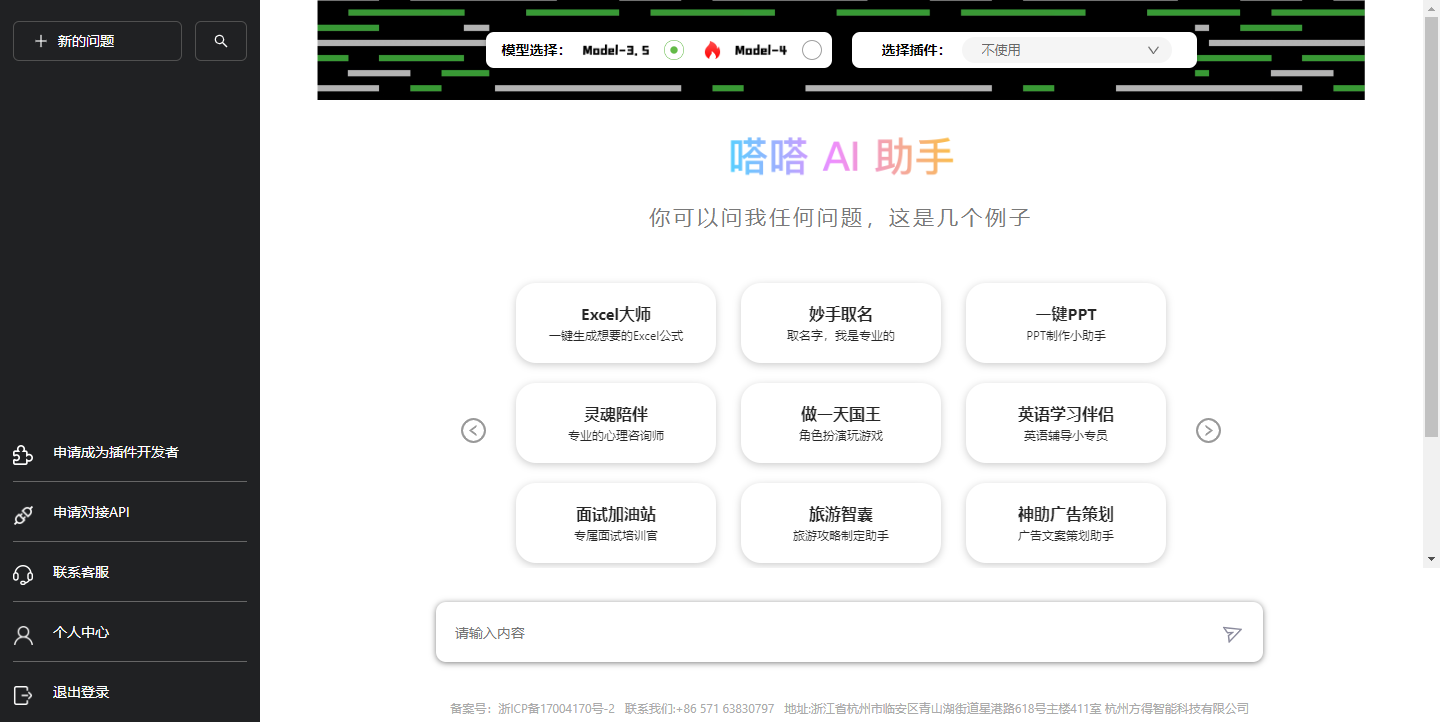Choose the 一键PPT example card
The height and width of the screenshot is (722, 1440).
(x=1066, y=323)
